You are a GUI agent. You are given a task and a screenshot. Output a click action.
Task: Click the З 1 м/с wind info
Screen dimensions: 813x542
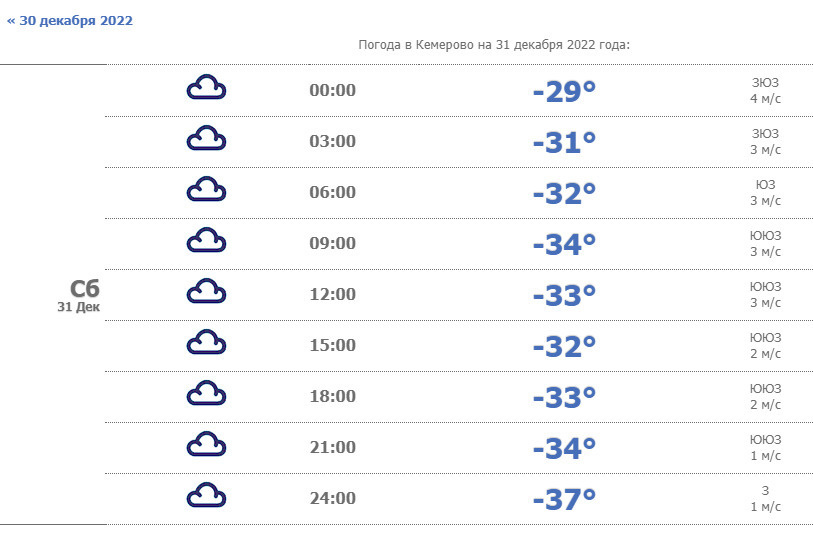[765, 498]
